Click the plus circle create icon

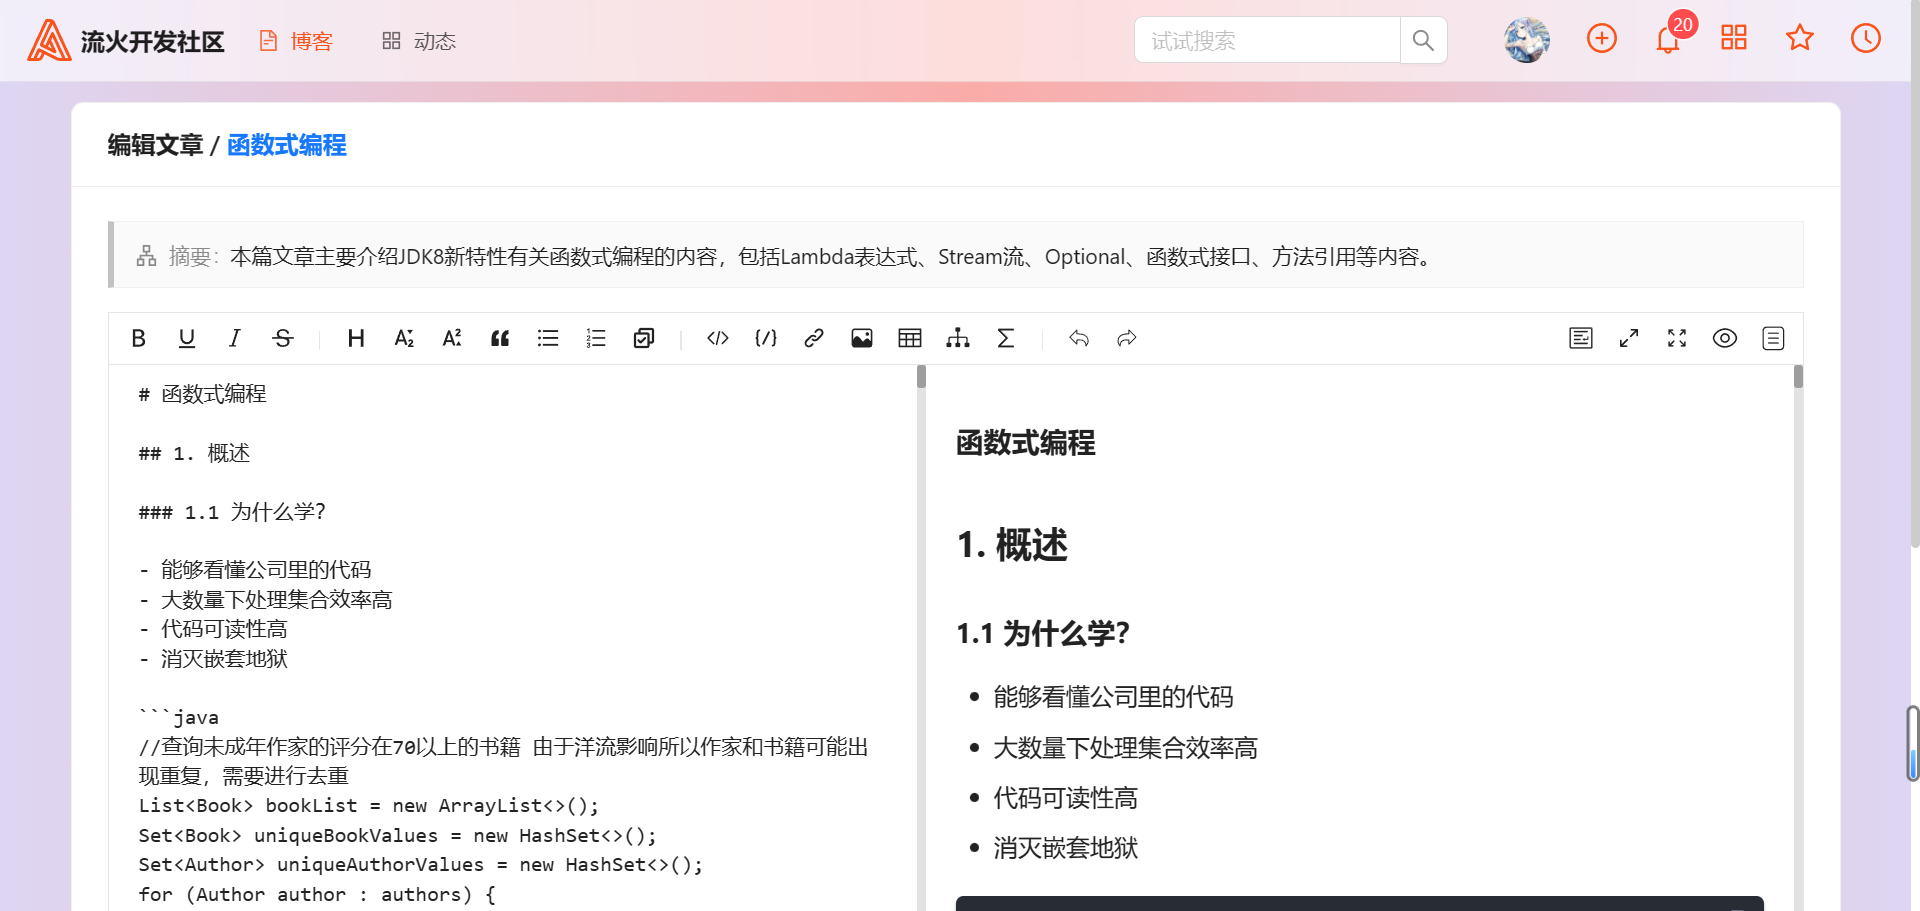(1602, 39)
